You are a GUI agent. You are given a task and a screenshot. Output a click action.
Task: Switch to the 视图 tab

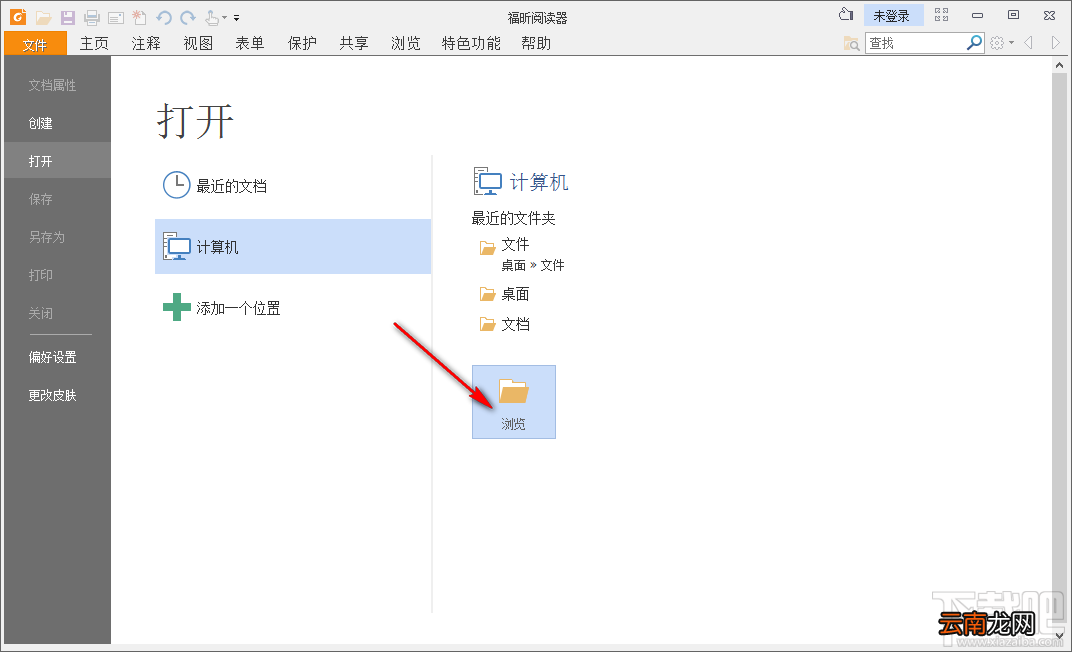point(198,44)
